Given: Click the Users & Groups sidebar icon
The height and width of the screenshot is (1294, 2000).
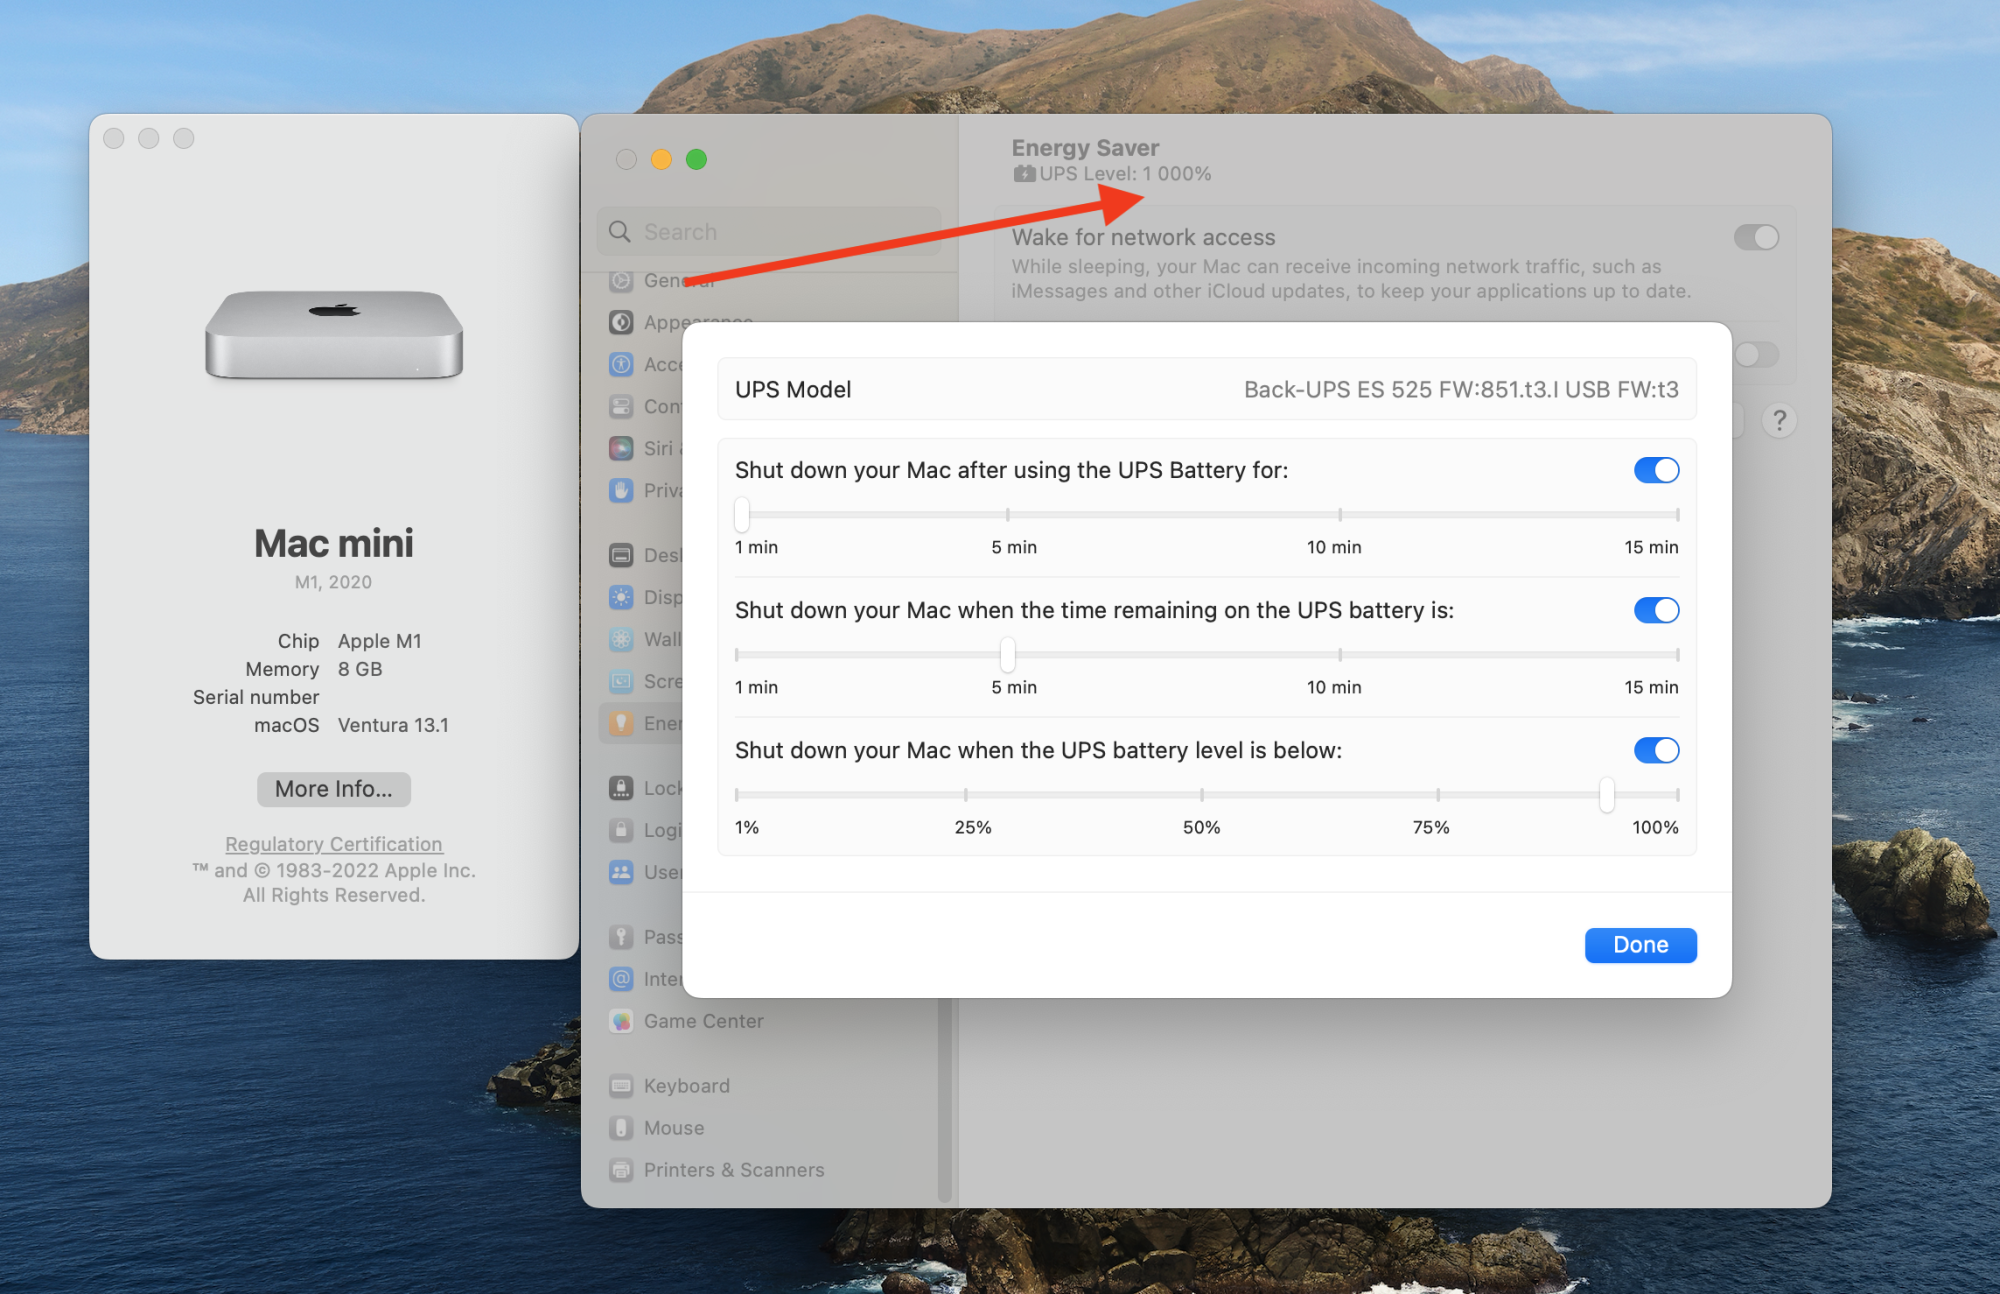Looking at the screenshot, I should point(621,872).
